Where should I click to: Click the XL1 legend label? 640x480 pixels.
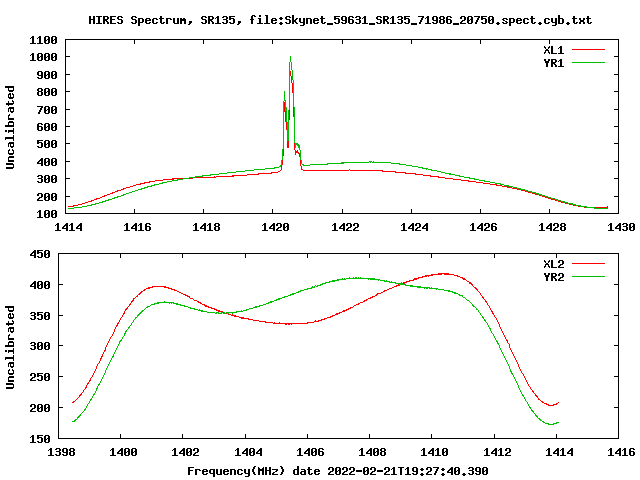[x=553, y=50]
